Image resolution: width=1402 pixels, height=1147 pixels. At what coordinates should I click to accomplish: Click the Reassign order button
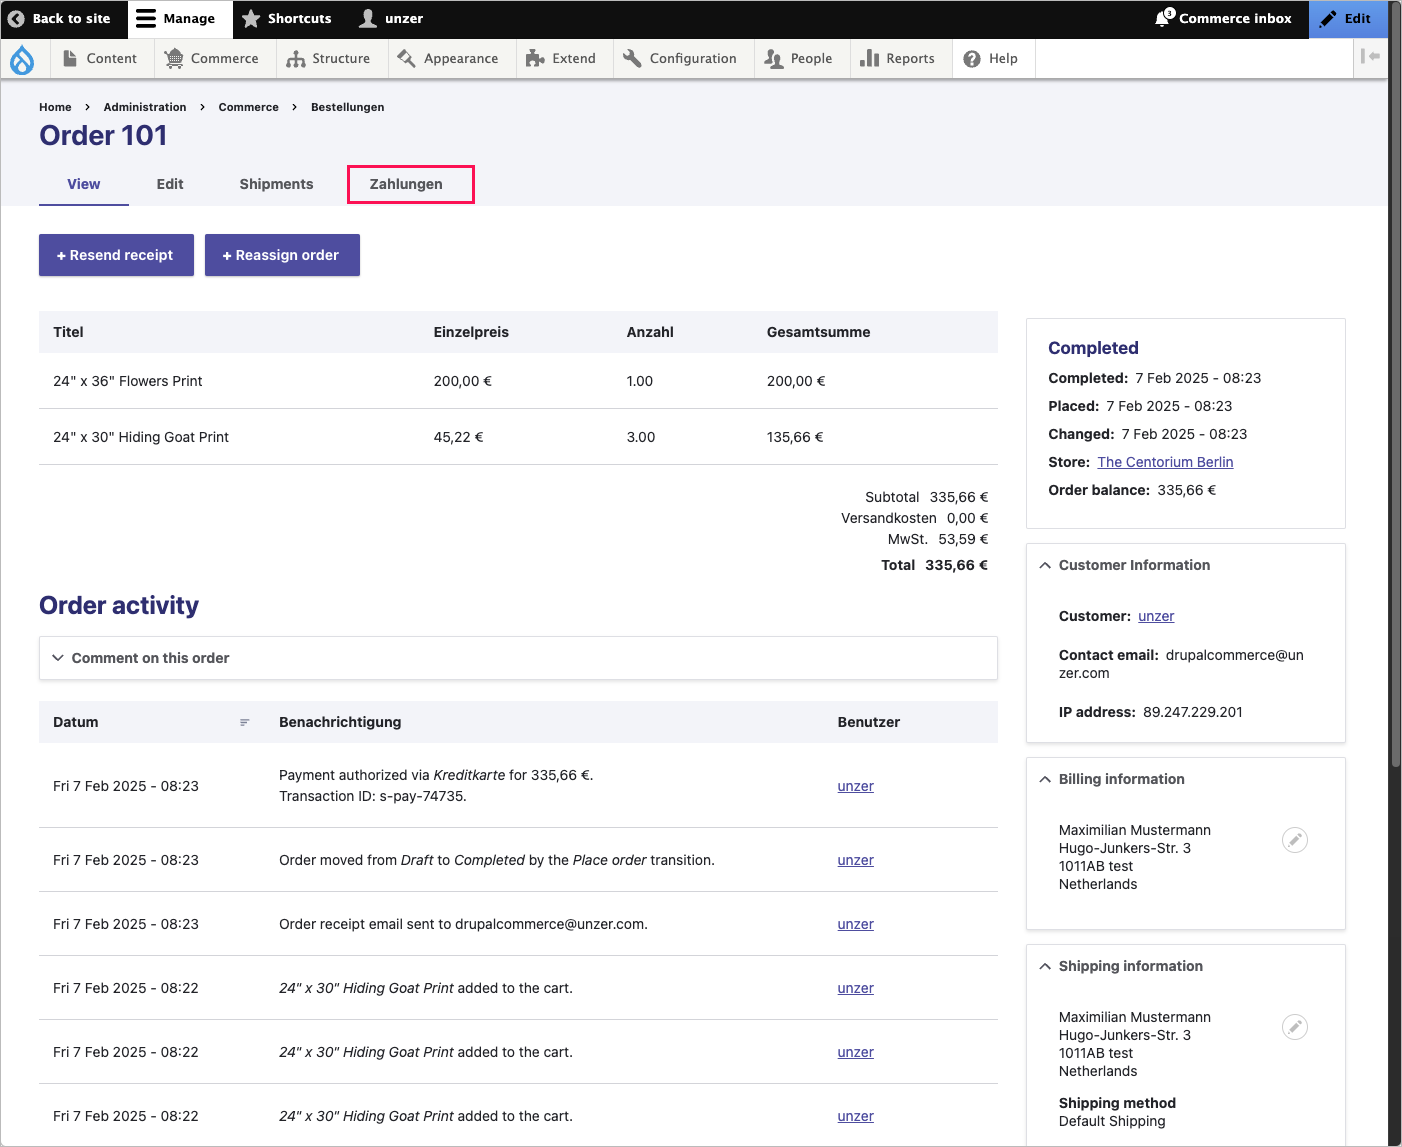[x=282, y=255]
